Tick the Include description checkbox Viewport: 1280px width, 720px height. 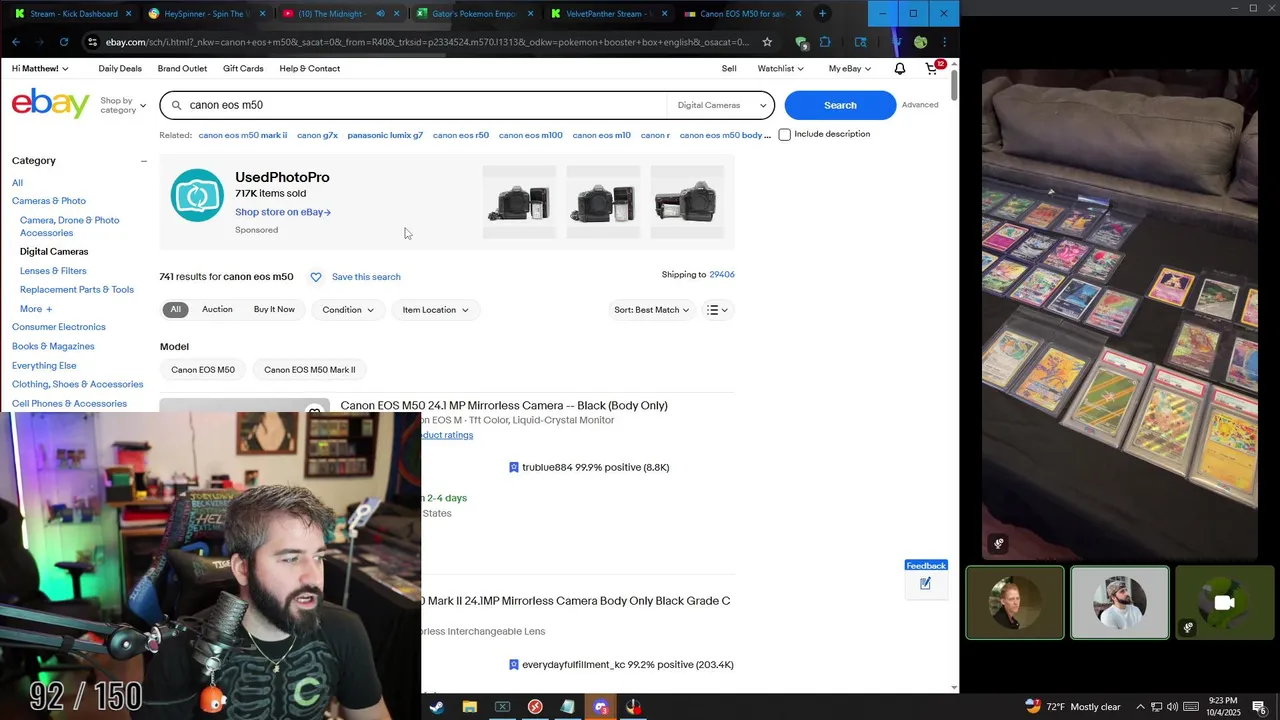tap(785, 134)
